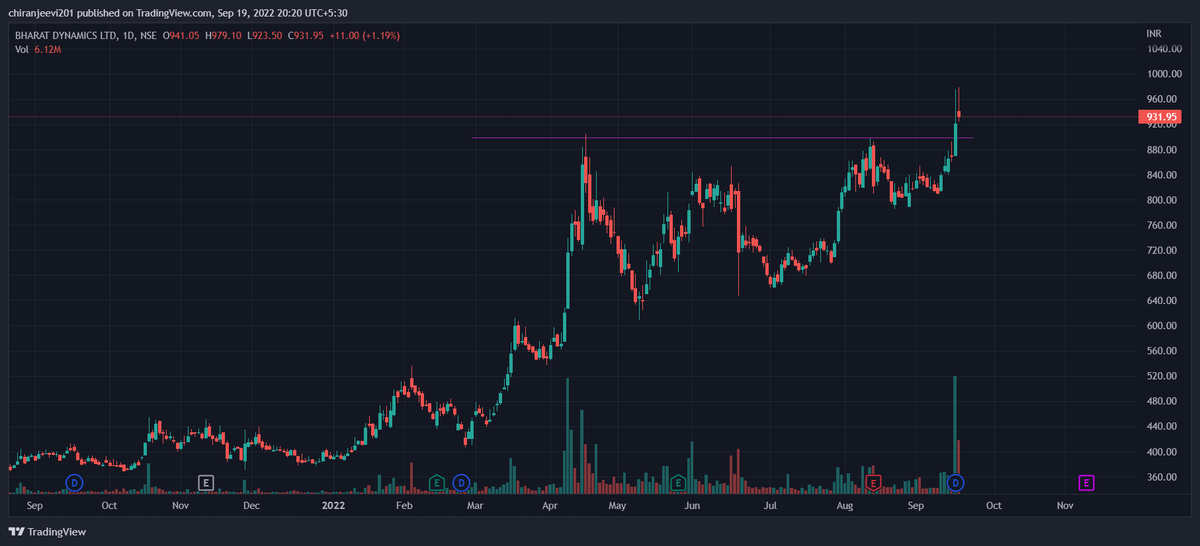Select the blue dividend D marker near late February
The width and height of the screenshot is (1200, 546).
(x=461, y=483)
